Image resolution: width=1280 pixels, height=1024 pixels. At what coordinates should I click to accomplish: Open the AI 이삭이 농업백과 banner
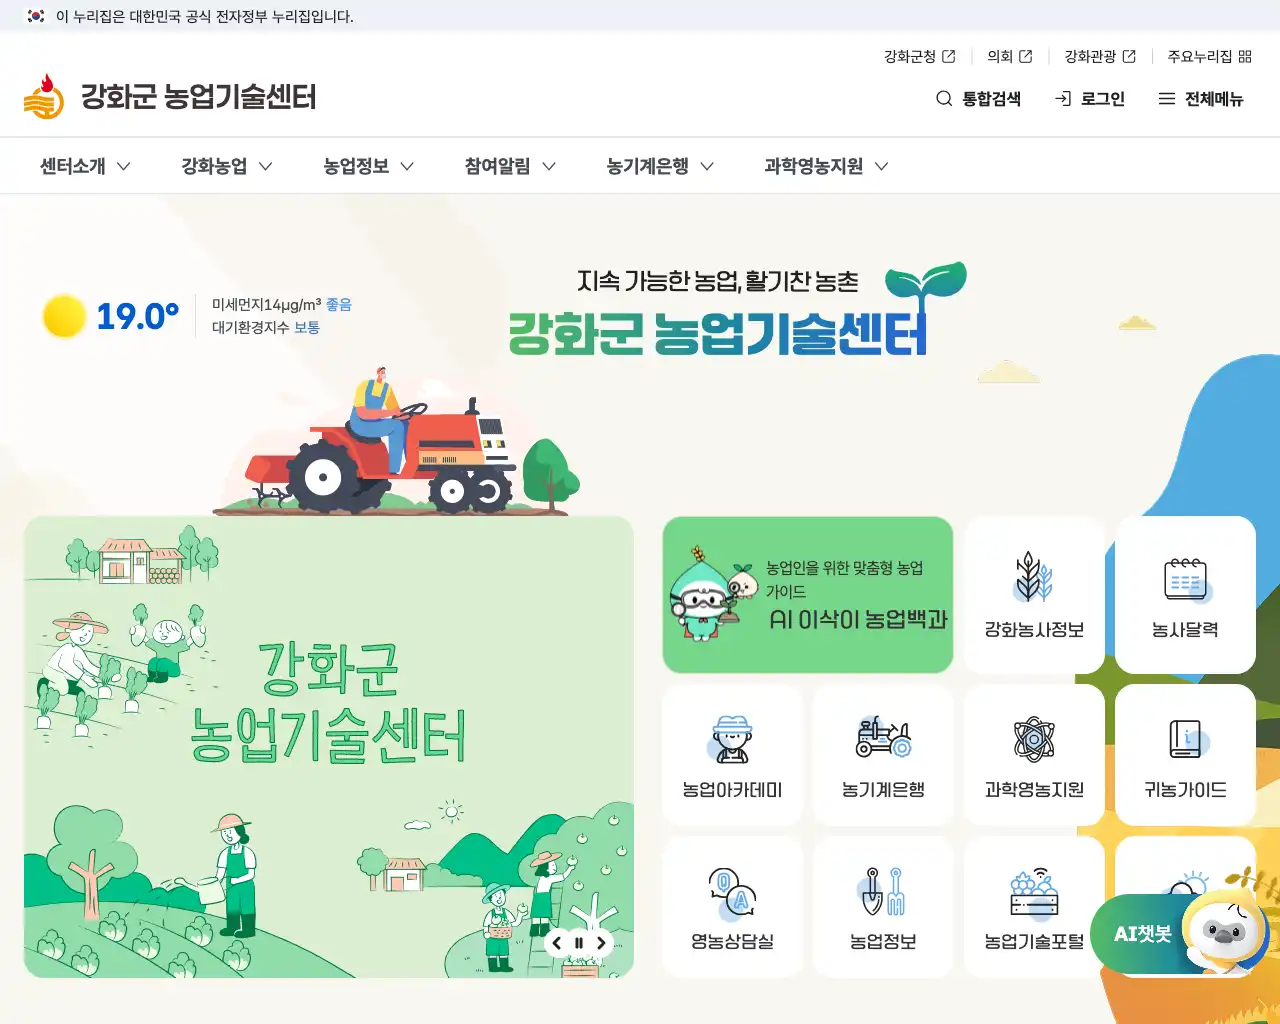[808, 595]
